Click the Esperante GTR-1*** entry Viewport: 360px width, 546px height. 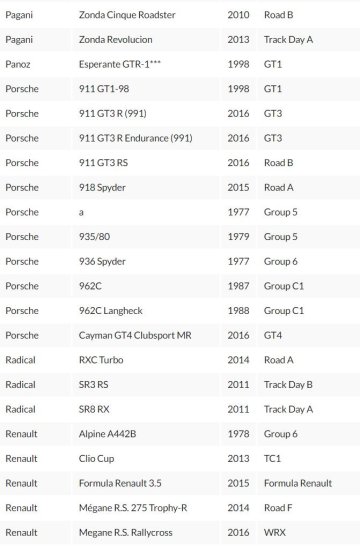tap(120, 64)
